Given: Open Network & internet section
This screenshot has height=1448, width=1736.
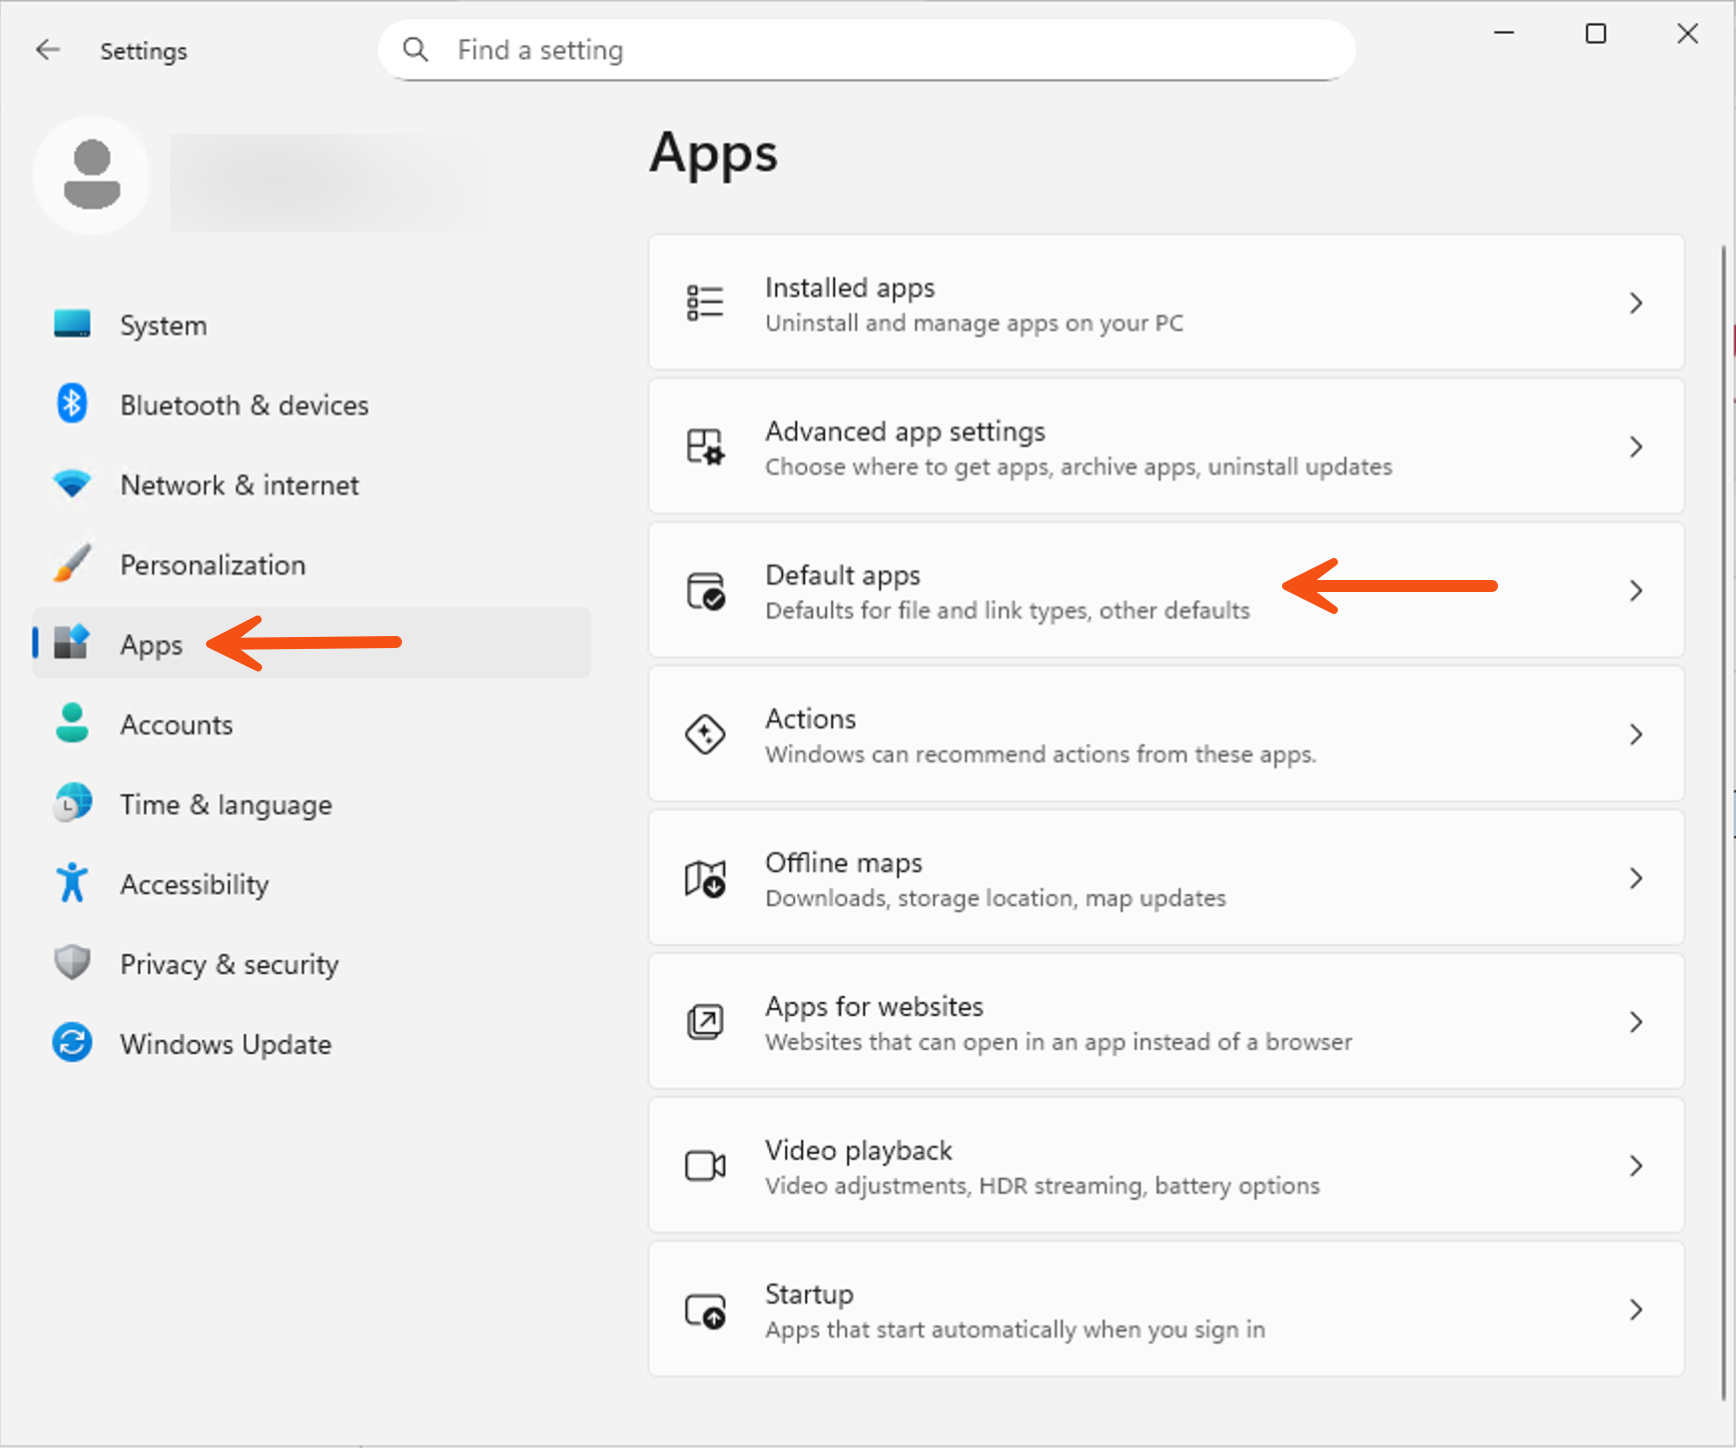Looking at the screenshot, I should [x=312, y=485].
